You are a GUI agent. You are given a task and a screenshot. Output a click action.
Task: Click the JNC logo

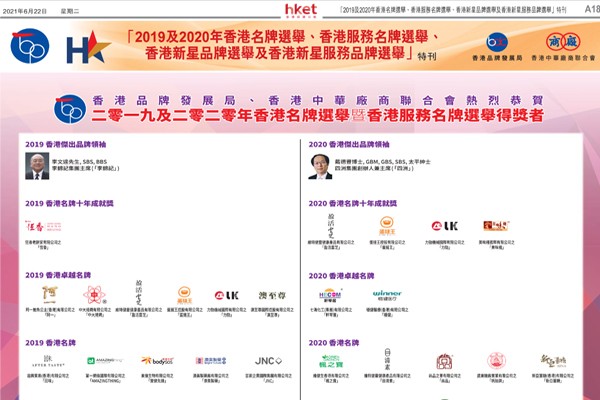[x=268, y=361]
